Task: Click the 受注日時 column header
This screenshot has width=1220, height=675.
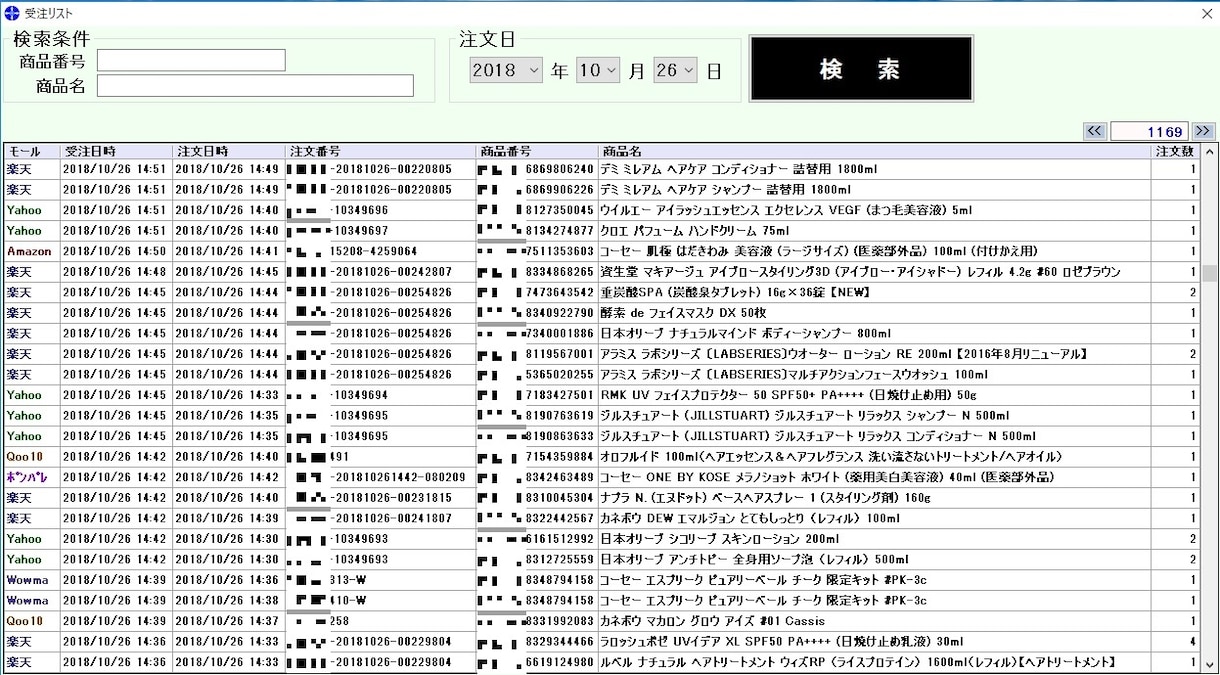Action: pyautogui.click(x=116, y=151)
